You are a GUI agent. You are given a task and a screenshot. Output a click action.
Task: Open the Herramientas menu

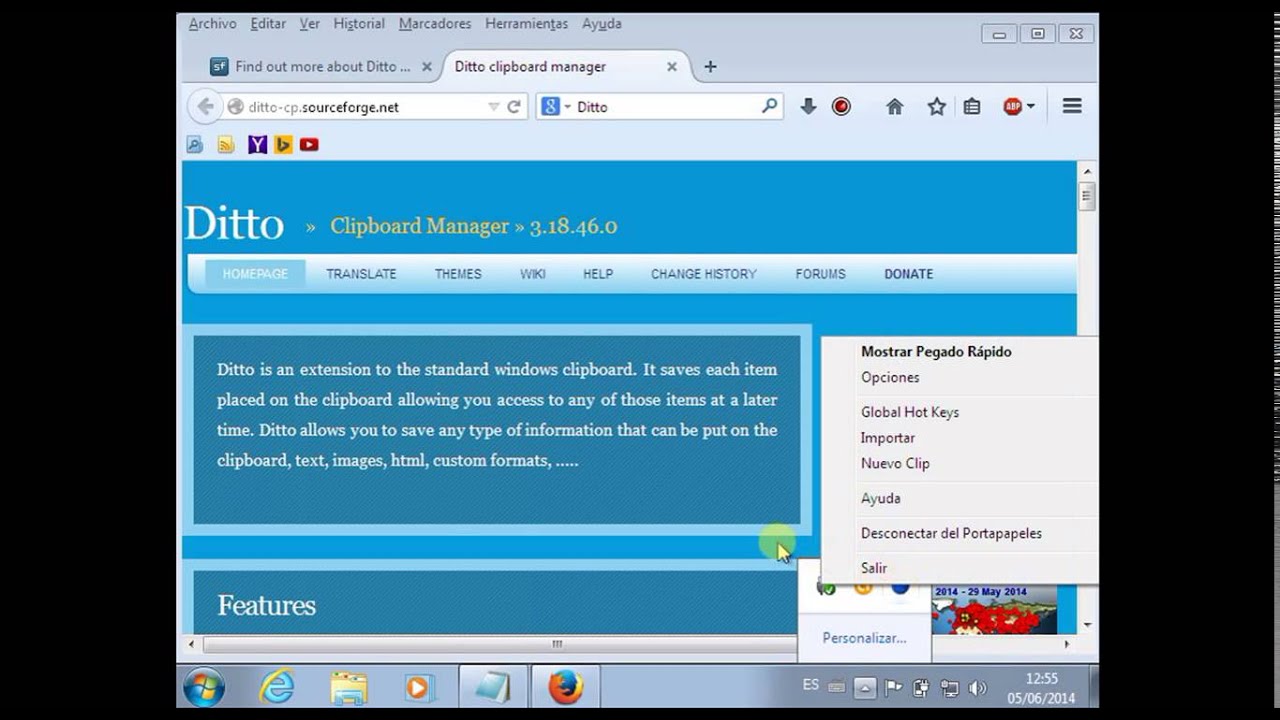point(526,23)
